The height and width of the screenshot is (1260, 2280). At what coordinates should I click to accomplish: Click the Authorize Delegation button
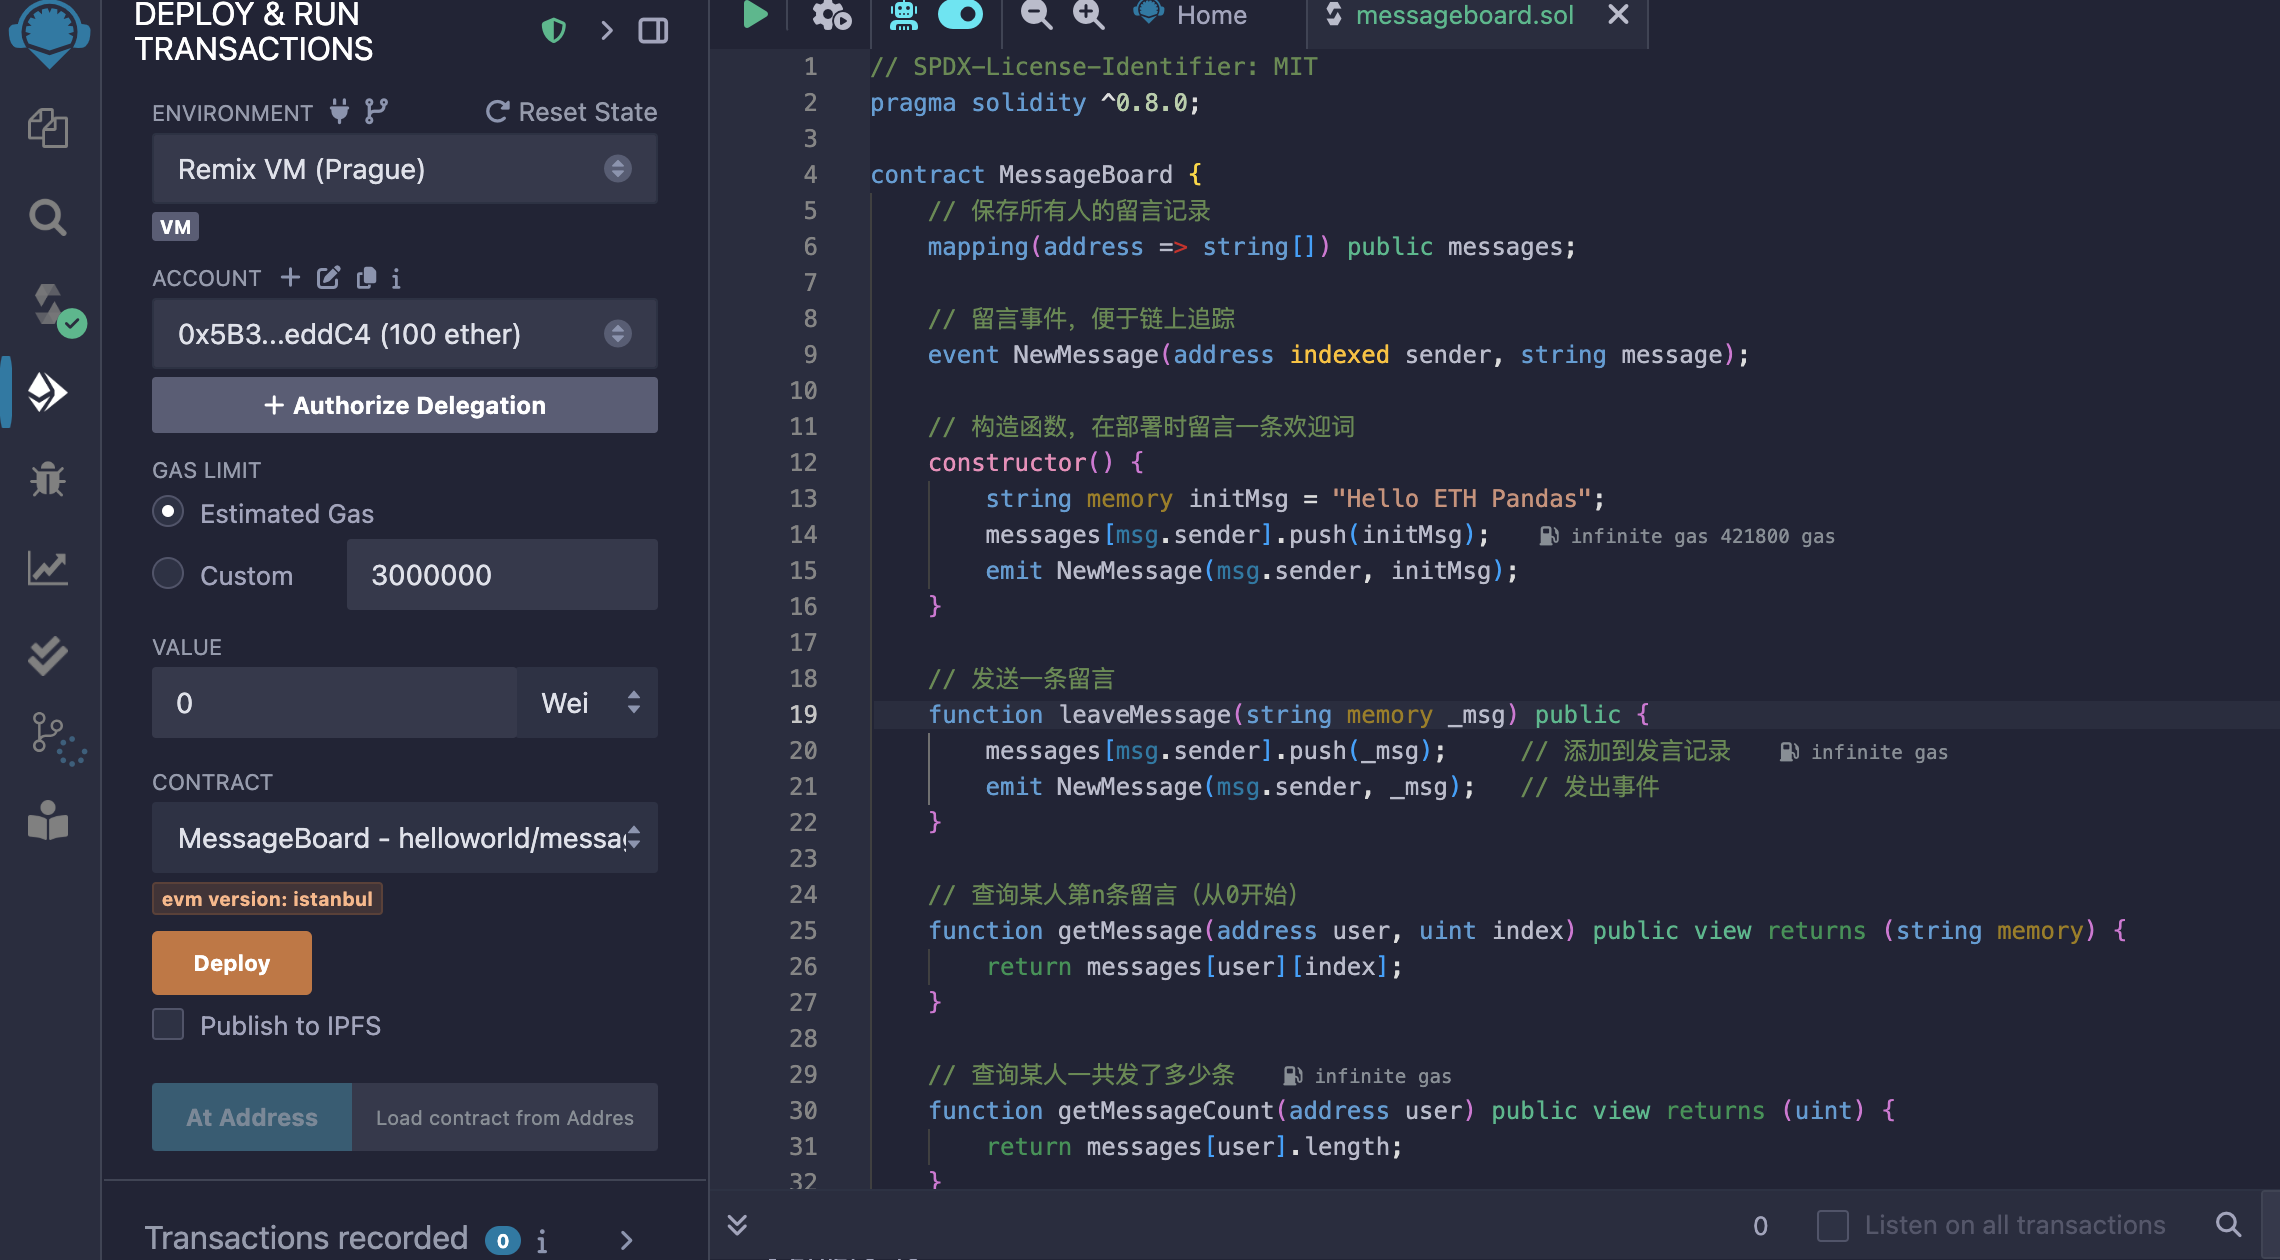[x=404, y=405]
